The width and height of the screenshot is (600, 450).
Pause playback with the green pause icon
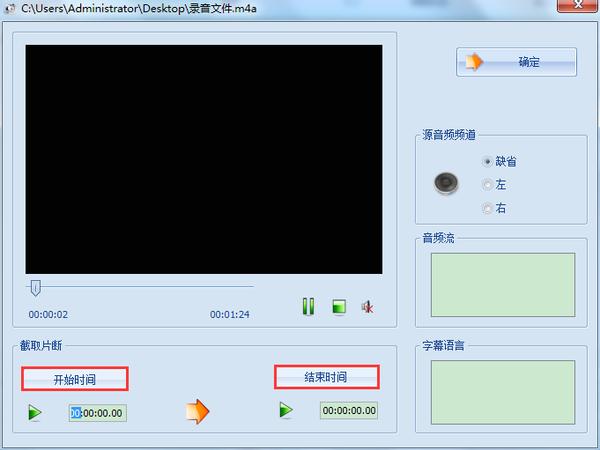click(309, 307)
